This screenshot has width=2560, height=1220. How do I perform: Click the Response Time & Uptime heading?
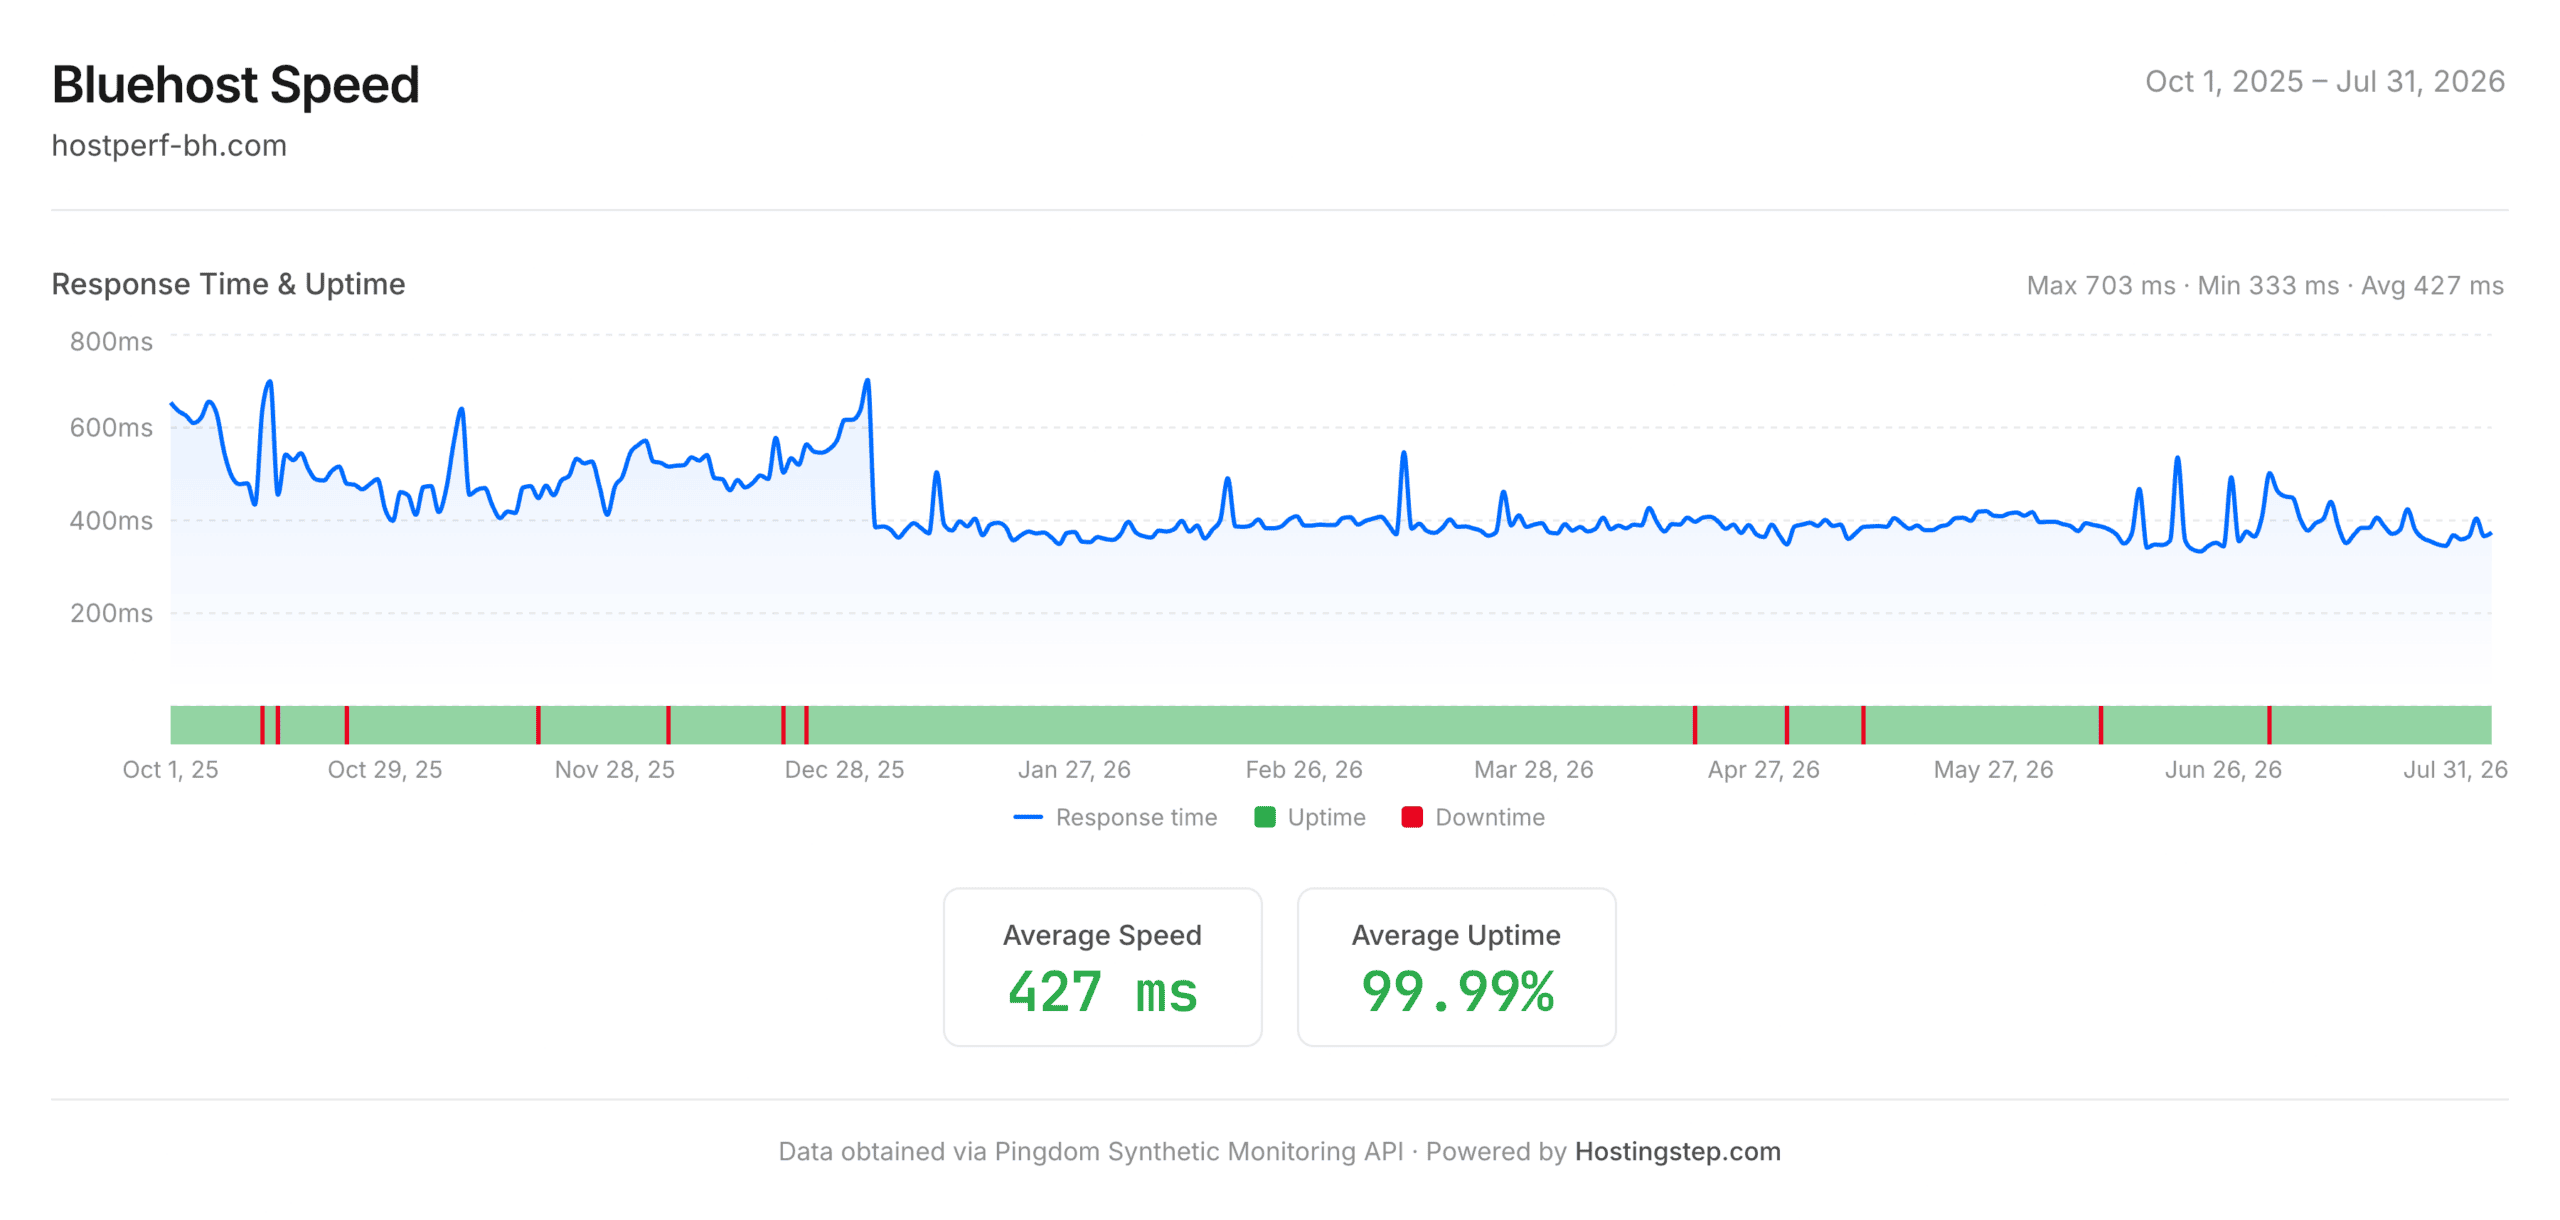(228, 284)
